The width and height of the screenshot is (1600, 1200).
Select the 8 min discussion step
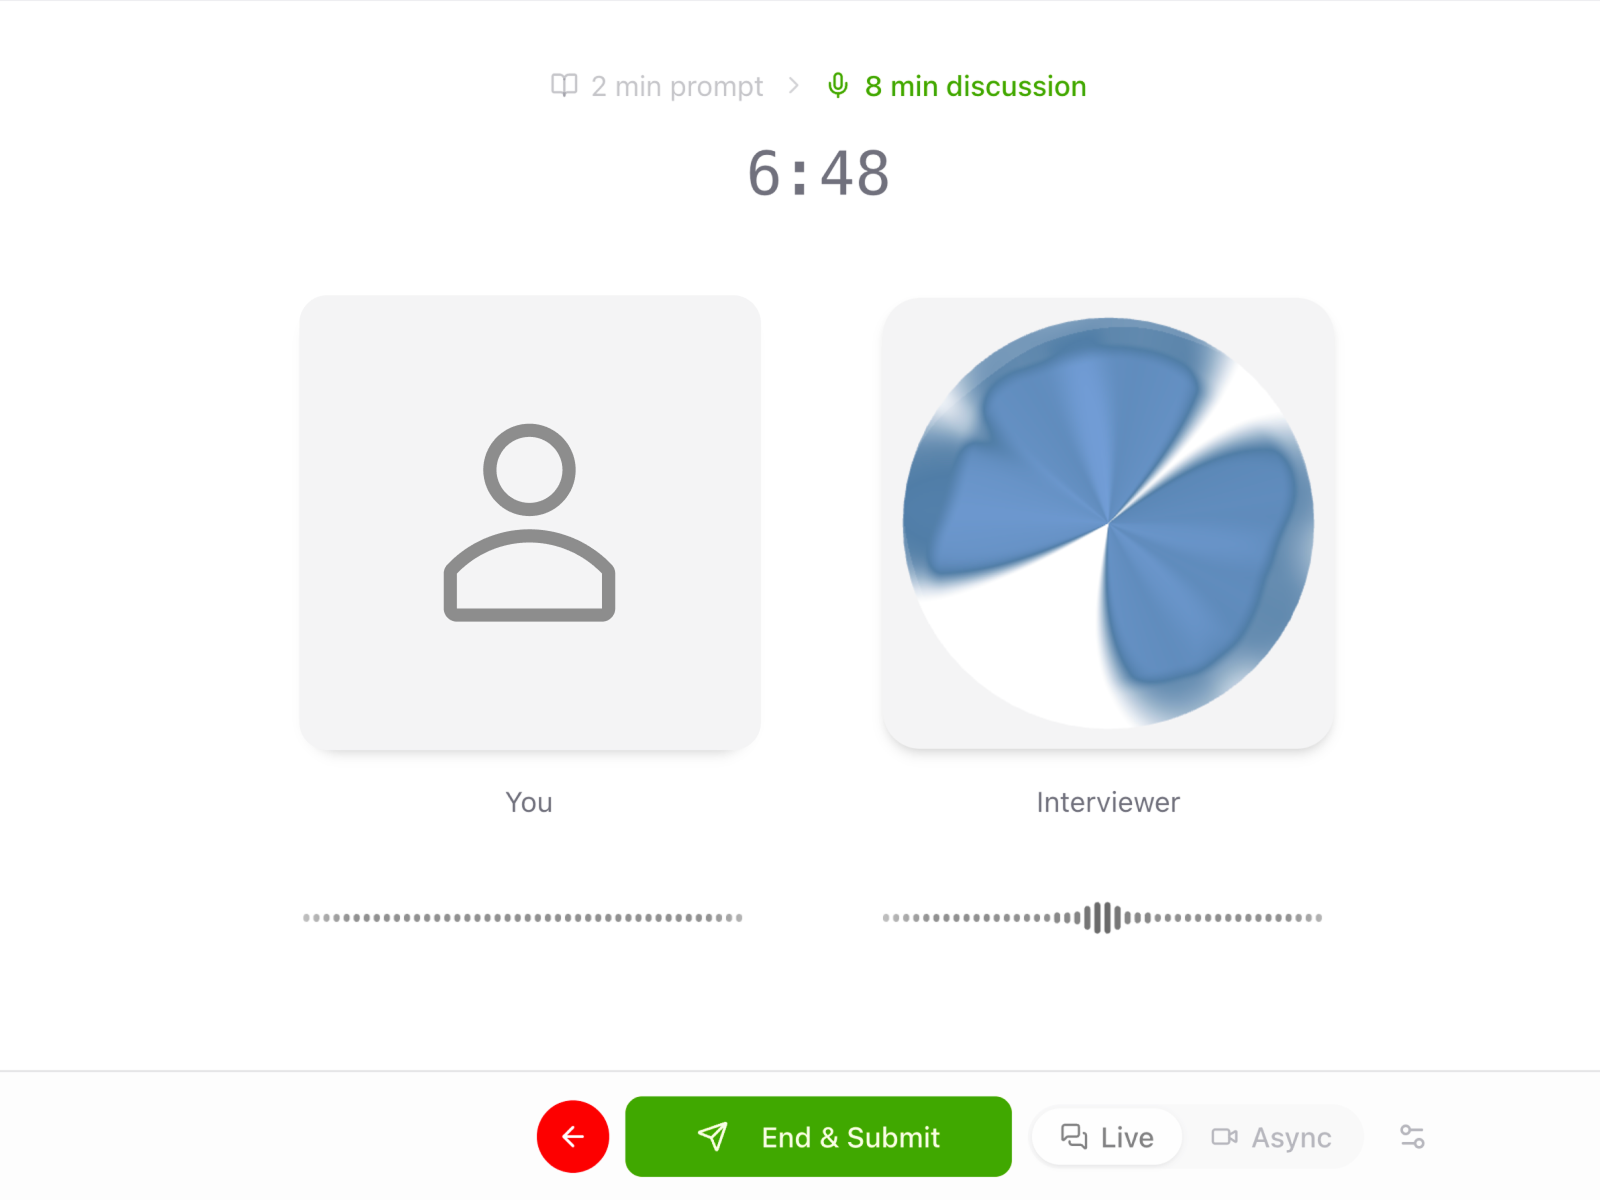coord(957,86)
